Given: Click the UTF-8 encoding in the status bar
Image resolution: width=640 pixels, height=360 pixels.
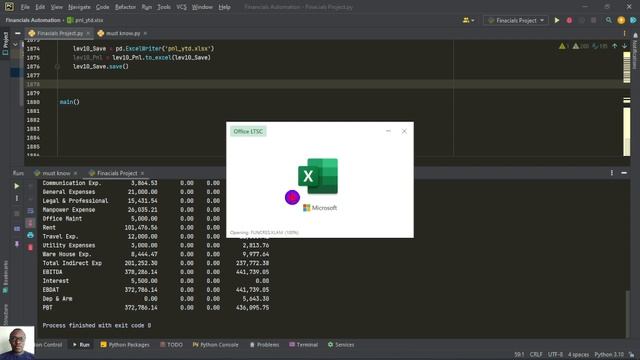Looking at the screenshot, I should (555, 355).
